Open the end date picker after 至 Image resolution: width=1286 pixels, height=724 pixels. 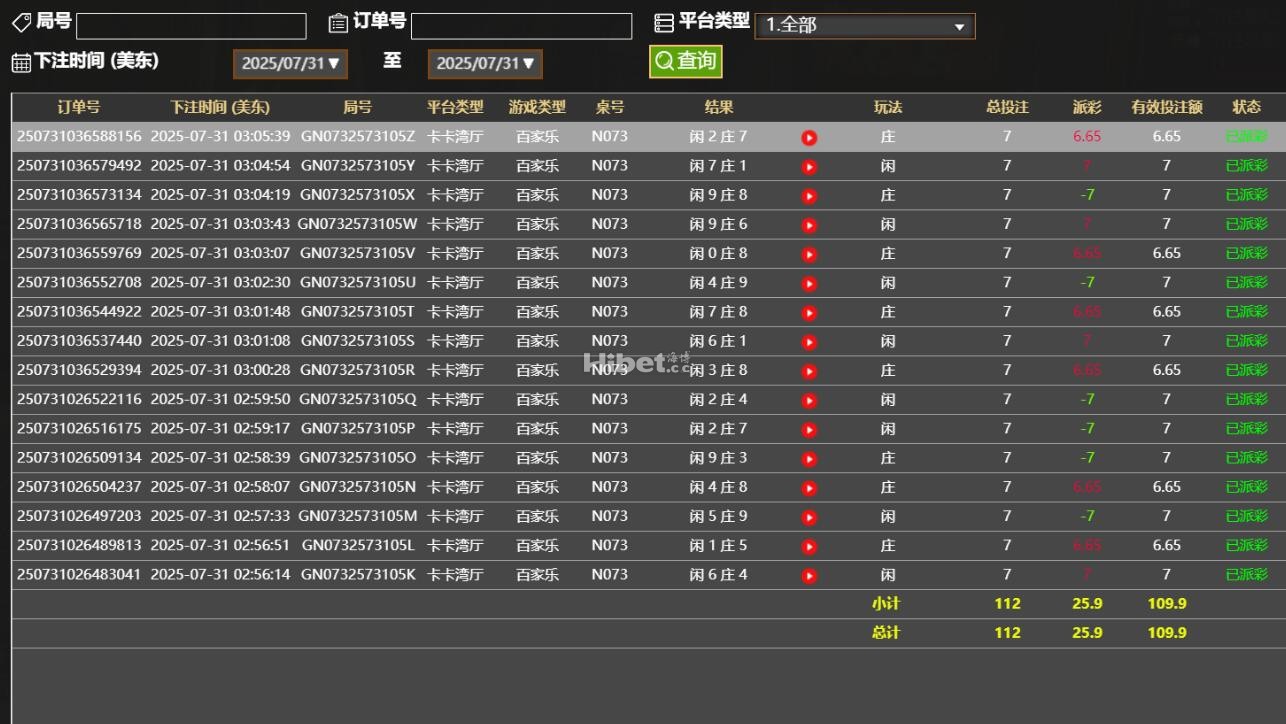(x=485, y=64)
